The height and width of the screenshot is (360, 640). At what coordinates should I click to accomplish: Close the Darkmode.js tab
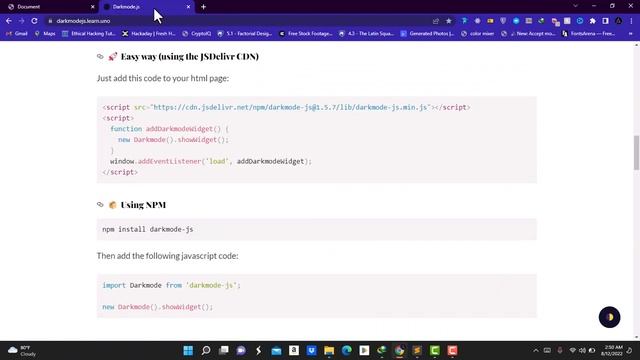[x=188, y=7]
